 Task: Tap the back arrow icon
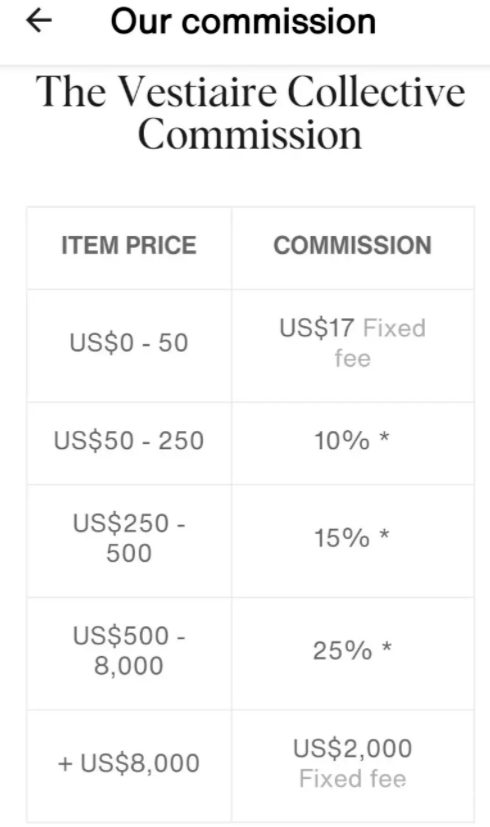[x=39, y=22]
